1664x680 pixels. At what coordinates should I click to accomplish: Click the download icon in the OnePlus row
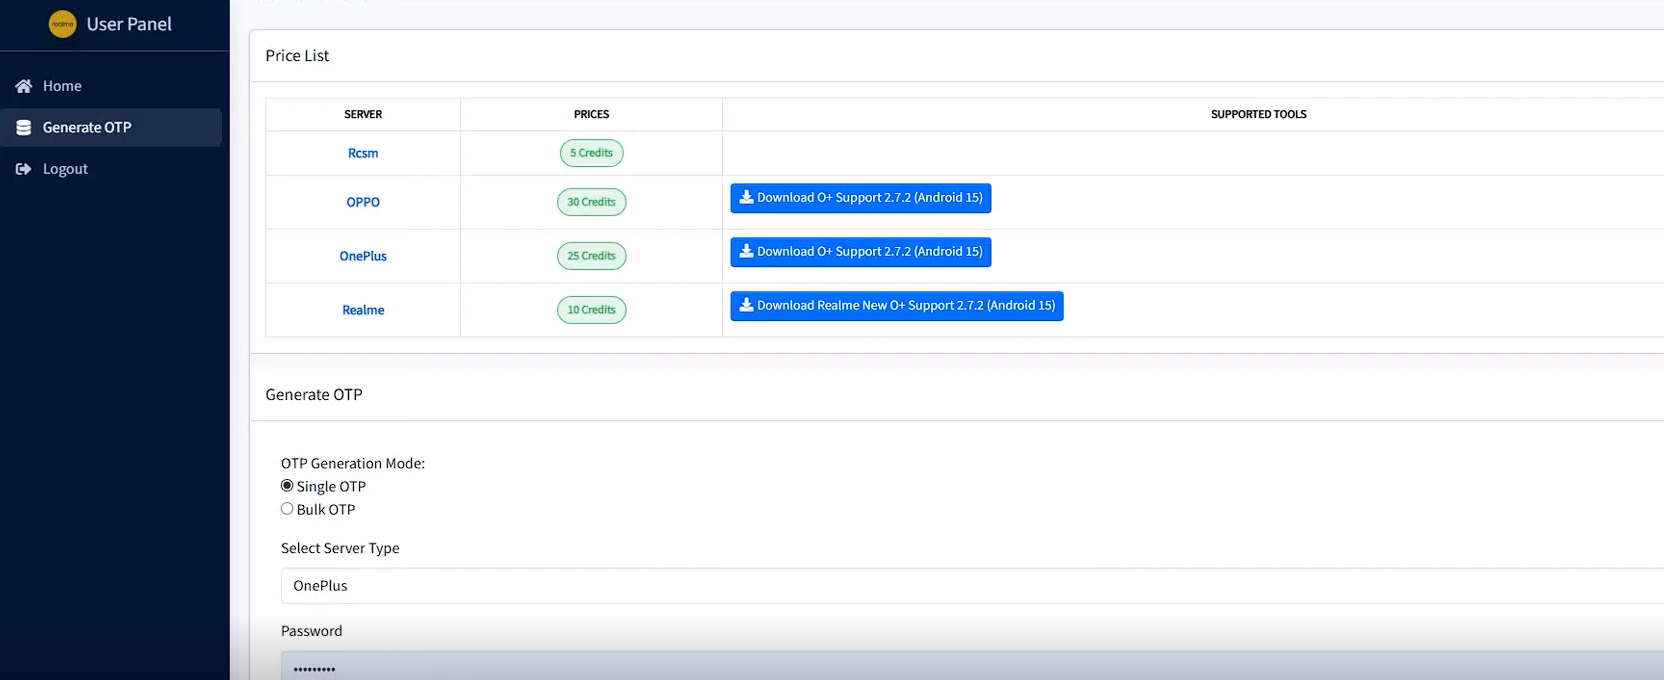[746, 251]
